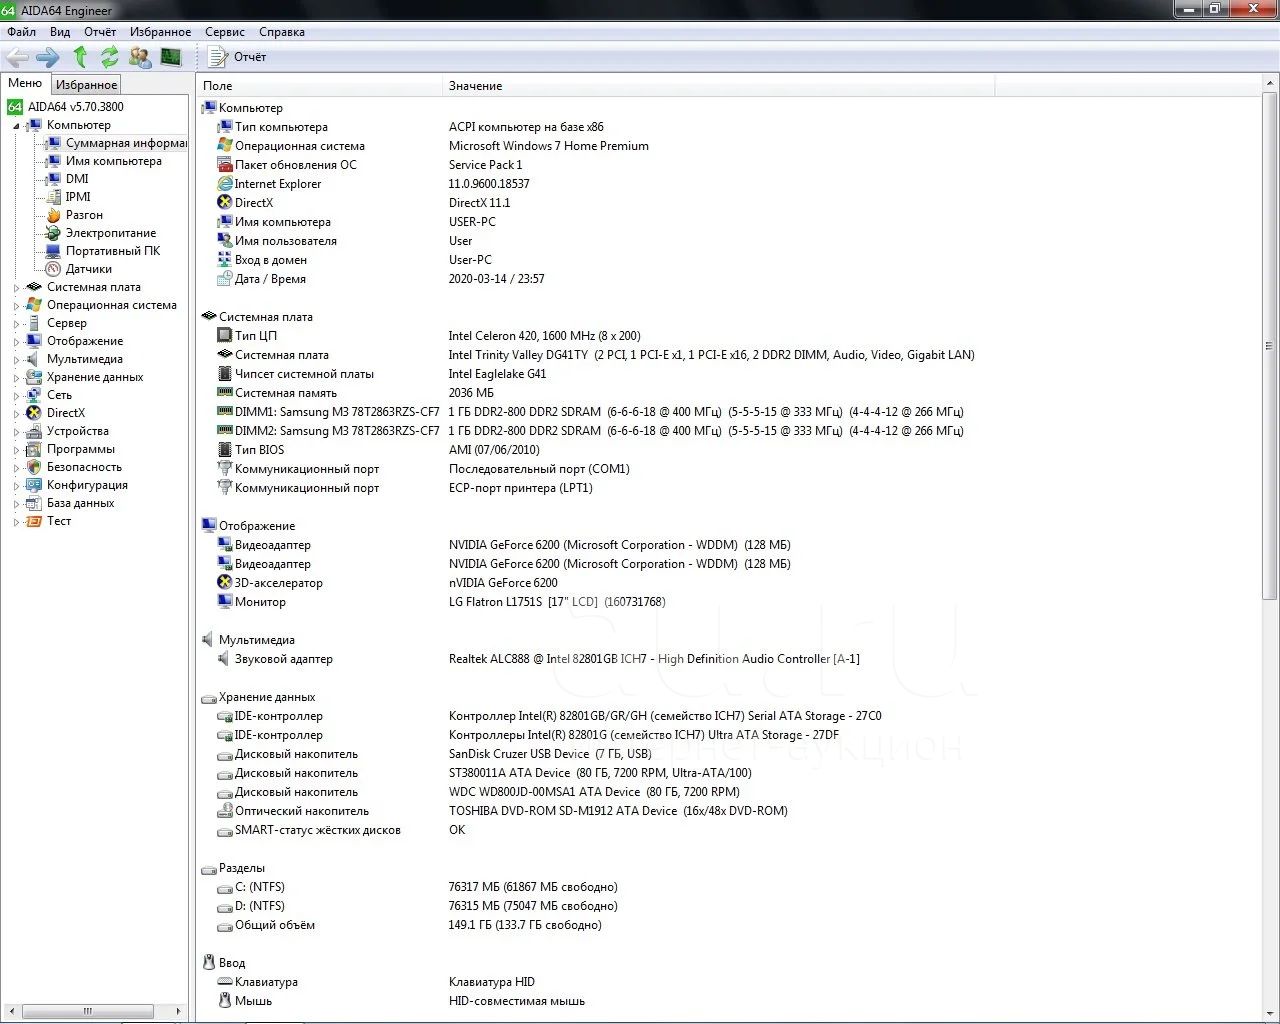This screenshot has width=1280, height=1024.
Task: Click the Значение column header
Action: pos(718,86)
